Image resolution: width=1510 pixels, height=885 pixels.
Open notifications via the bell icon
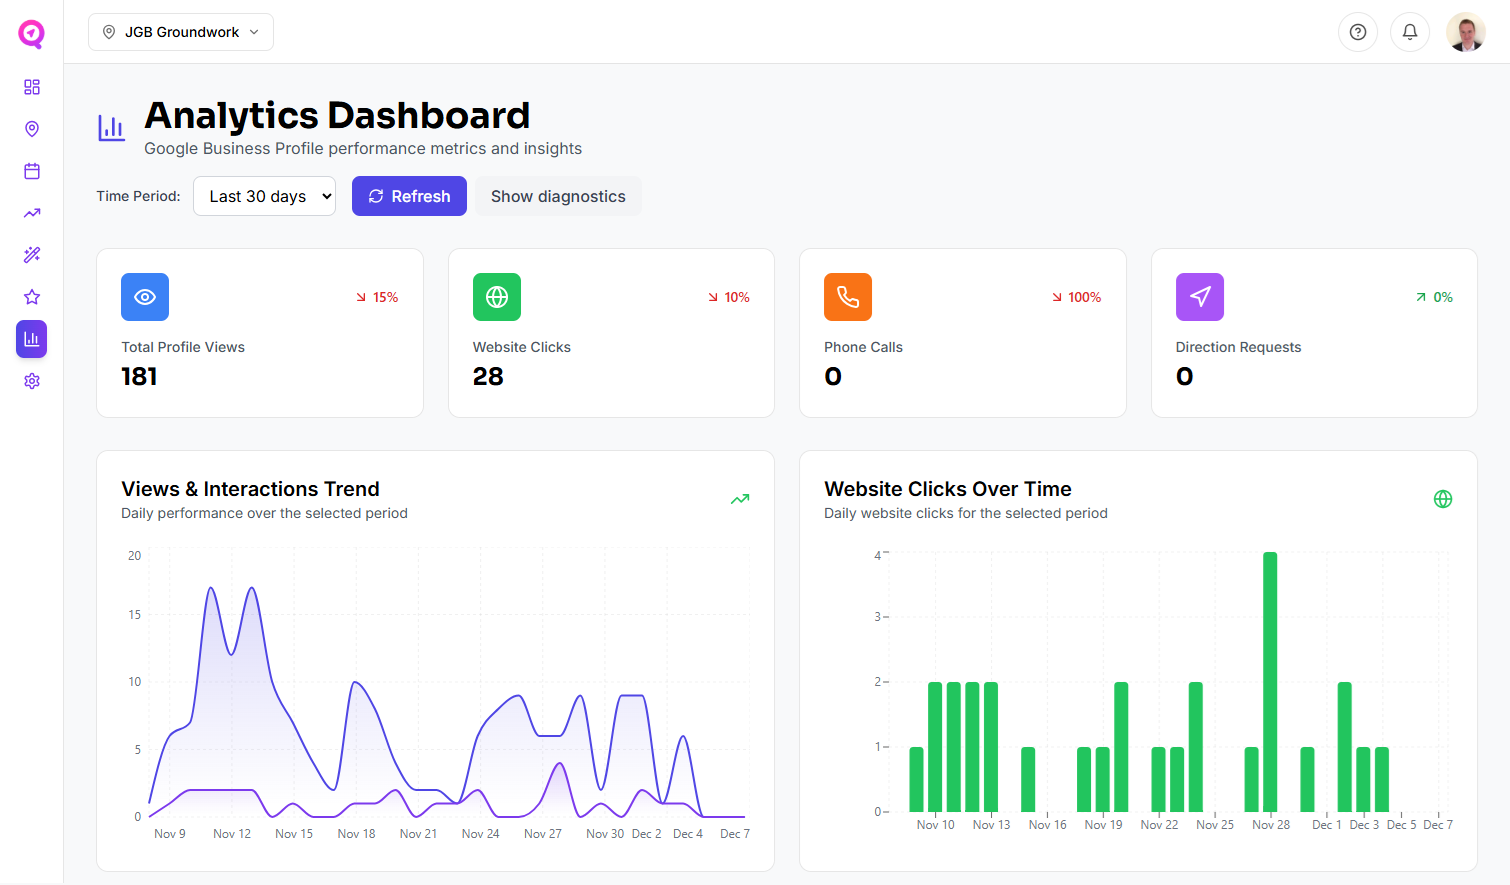(1410, 32)
